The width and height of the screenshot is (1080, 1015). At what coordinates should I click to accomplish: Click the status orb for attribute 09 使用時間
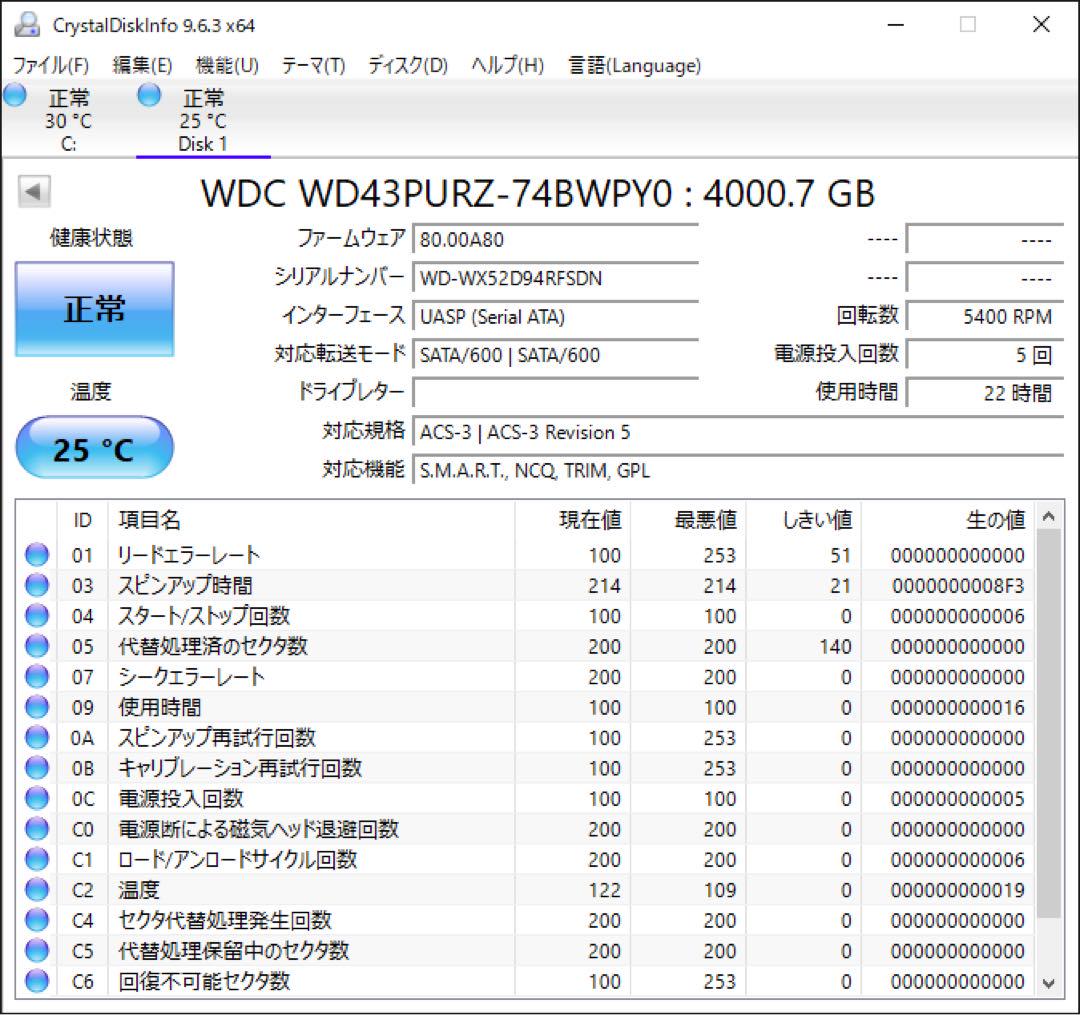[37, 707]
